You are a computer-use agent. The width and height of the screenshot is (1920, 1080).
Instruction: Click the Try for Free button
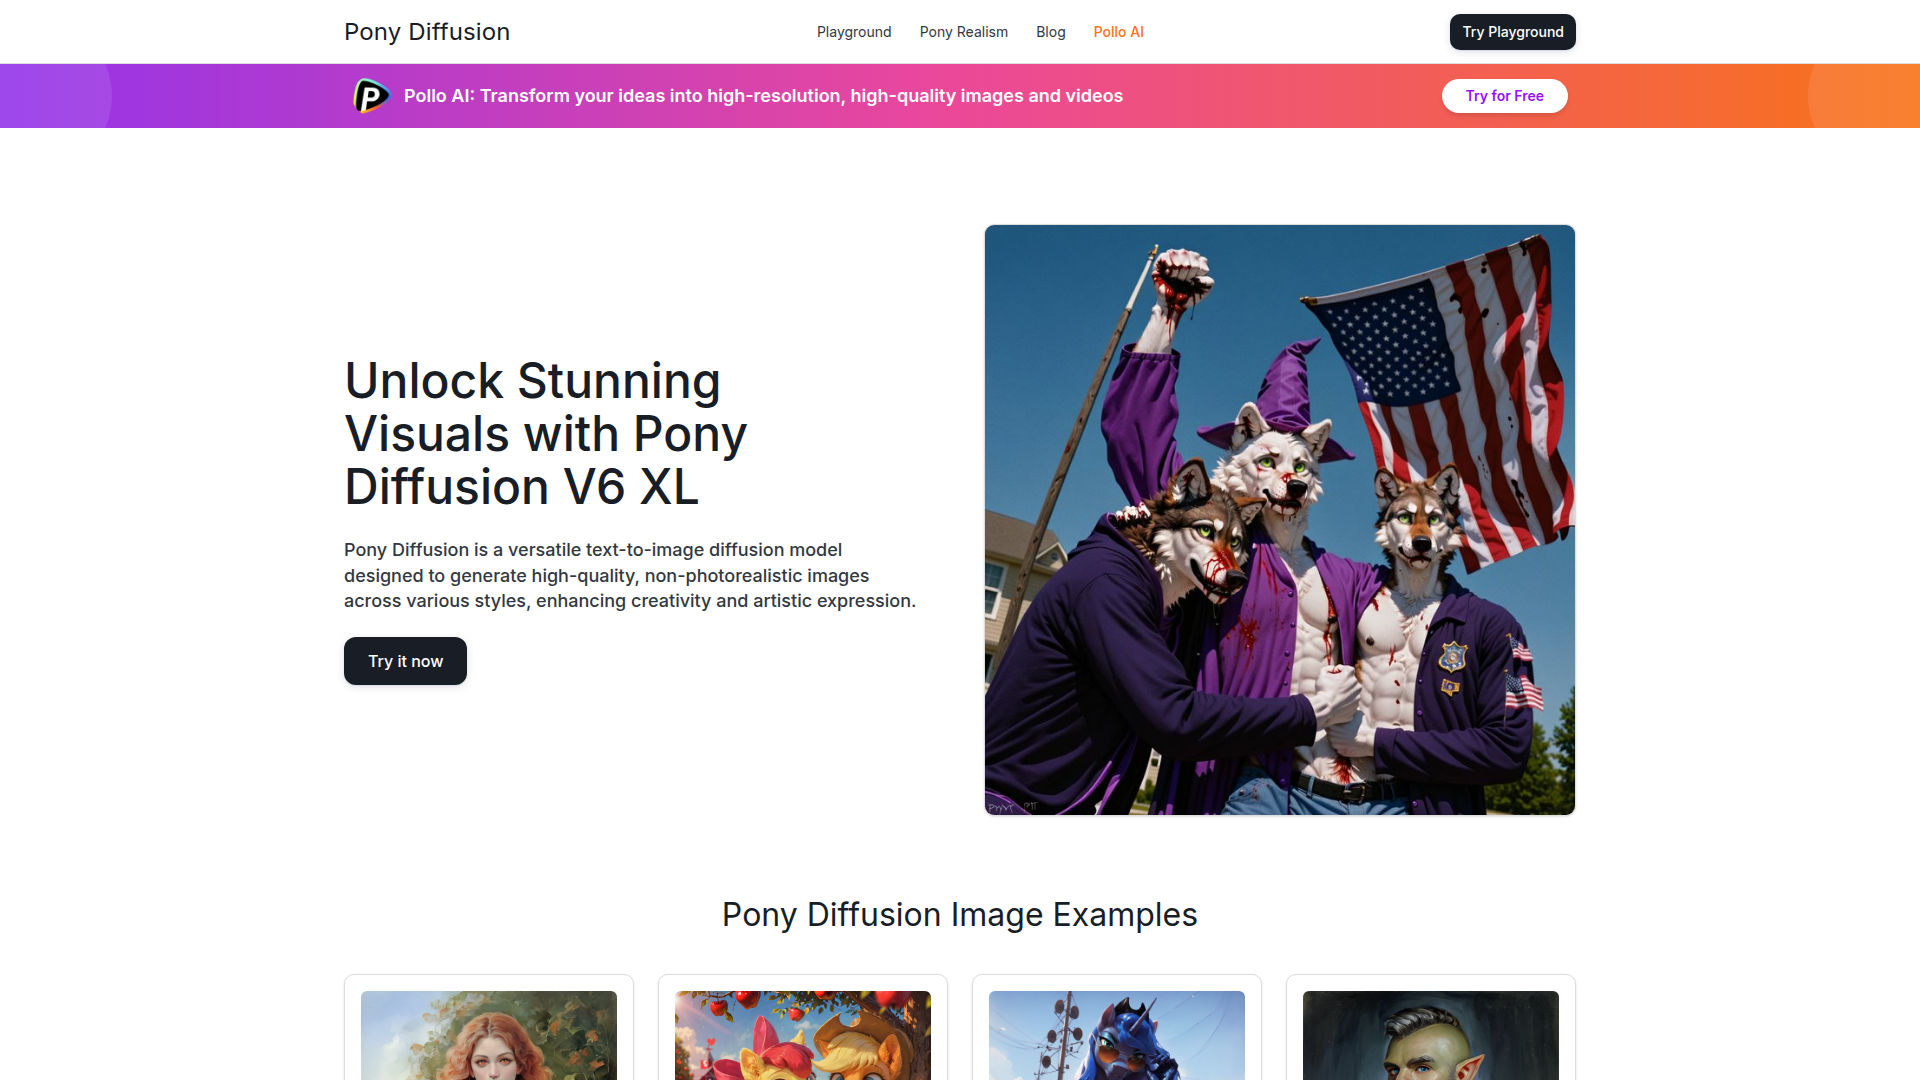(1505, 96)
